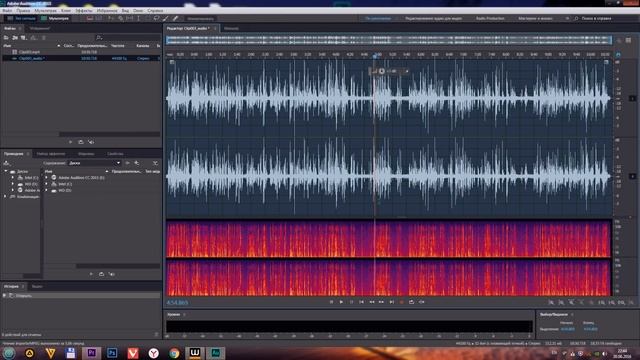Open Photoshop from the taskbar
The width and height of the screenshot is (640, 360).
point(112,353)
